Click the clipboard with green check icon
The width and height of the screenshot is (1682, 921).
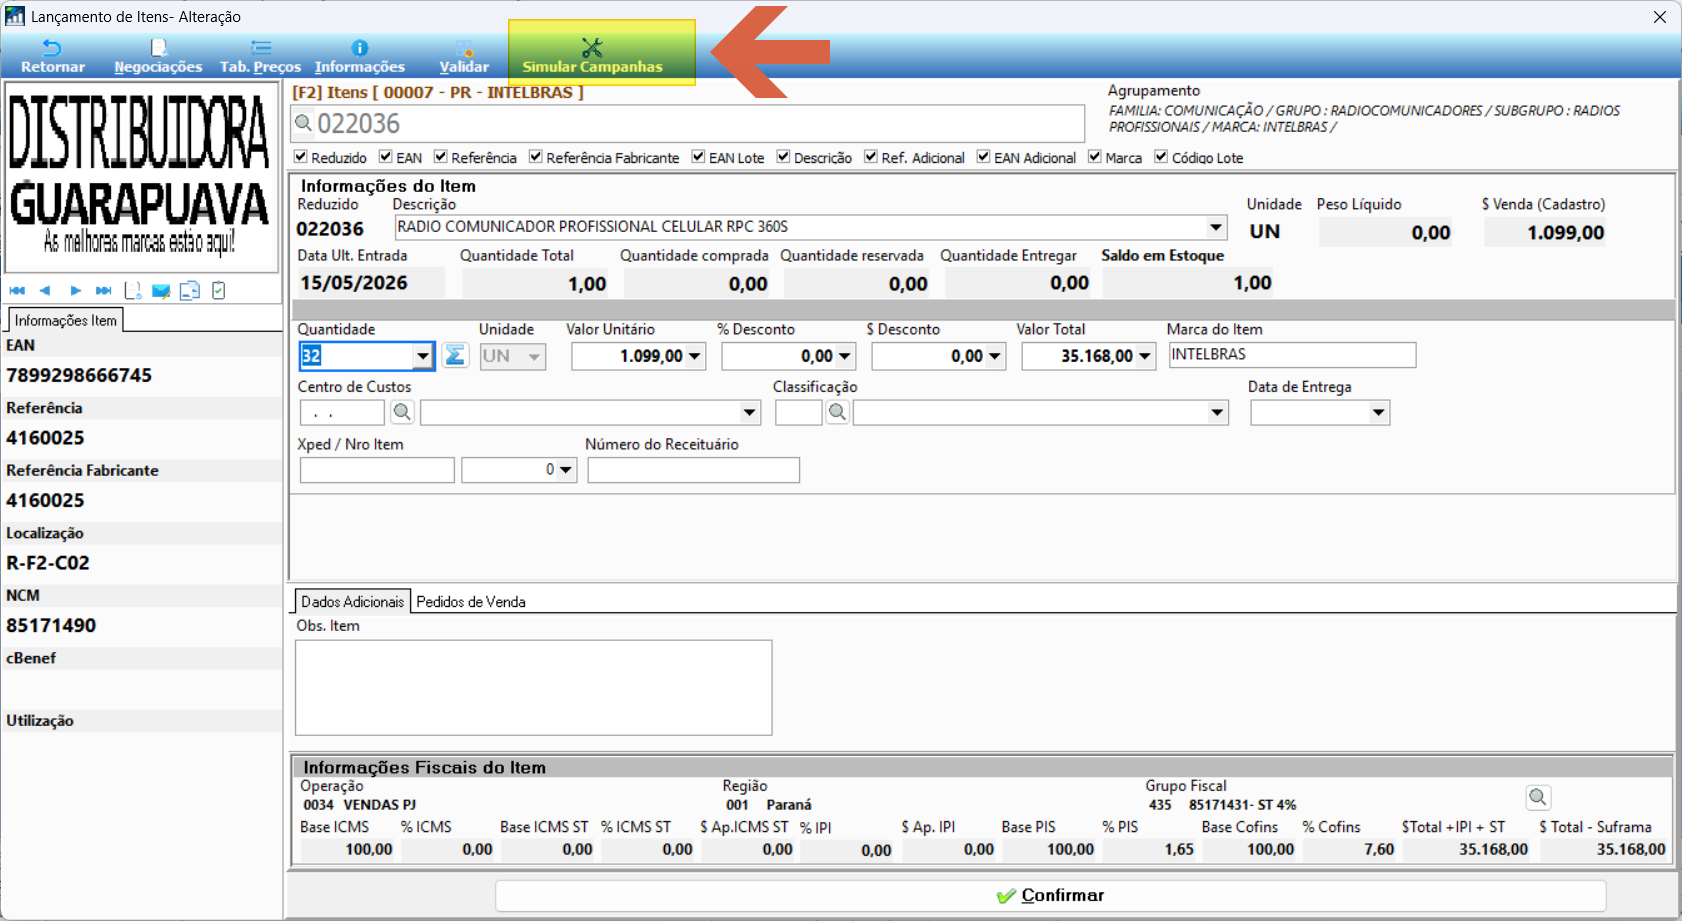click(x=218, y=290)
